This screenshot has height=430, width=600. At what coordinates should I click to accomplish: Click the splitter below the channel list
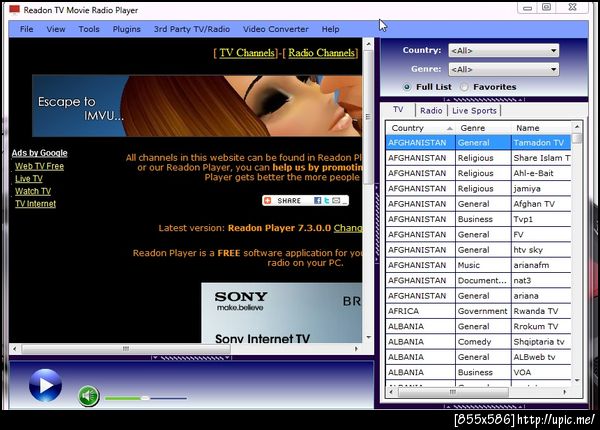point(484,406)
